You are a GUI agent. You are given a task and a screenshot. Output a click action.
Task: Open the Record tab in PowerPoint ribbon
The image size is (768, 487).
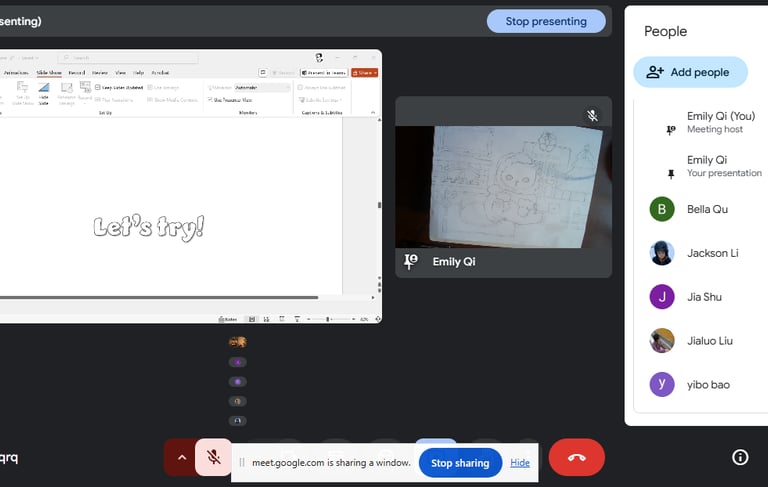click(x=76, y=73)
